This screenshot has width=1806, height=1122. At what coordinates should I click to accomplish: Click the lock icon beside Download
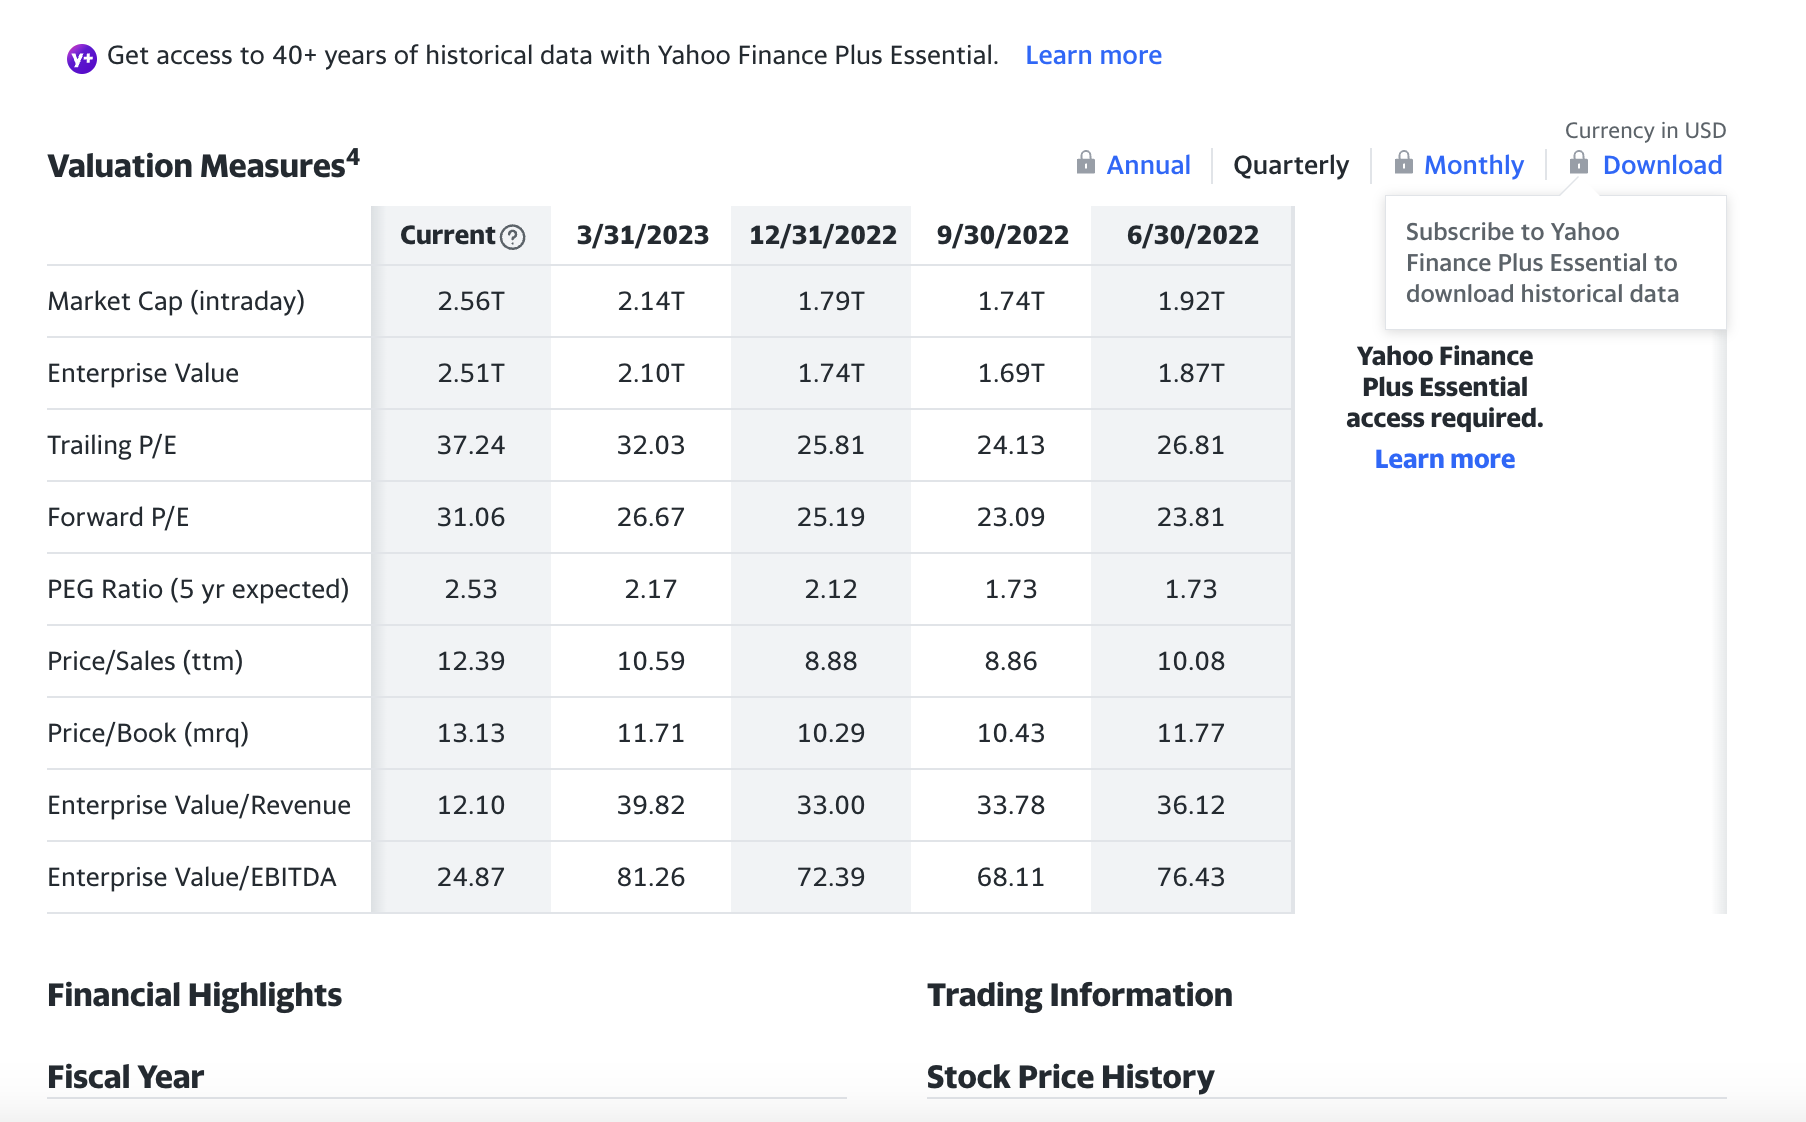click(x=1578, y=164)
